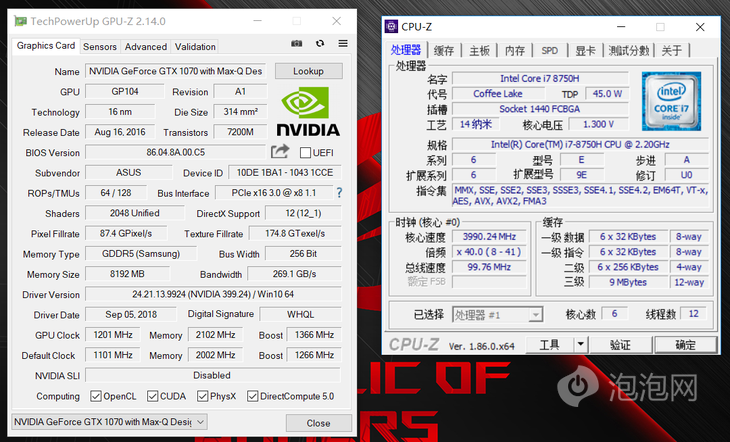Click the NVIDIA SLI Disabled field
This screenshot has height=442, width=730.
(x=213, y=375)
